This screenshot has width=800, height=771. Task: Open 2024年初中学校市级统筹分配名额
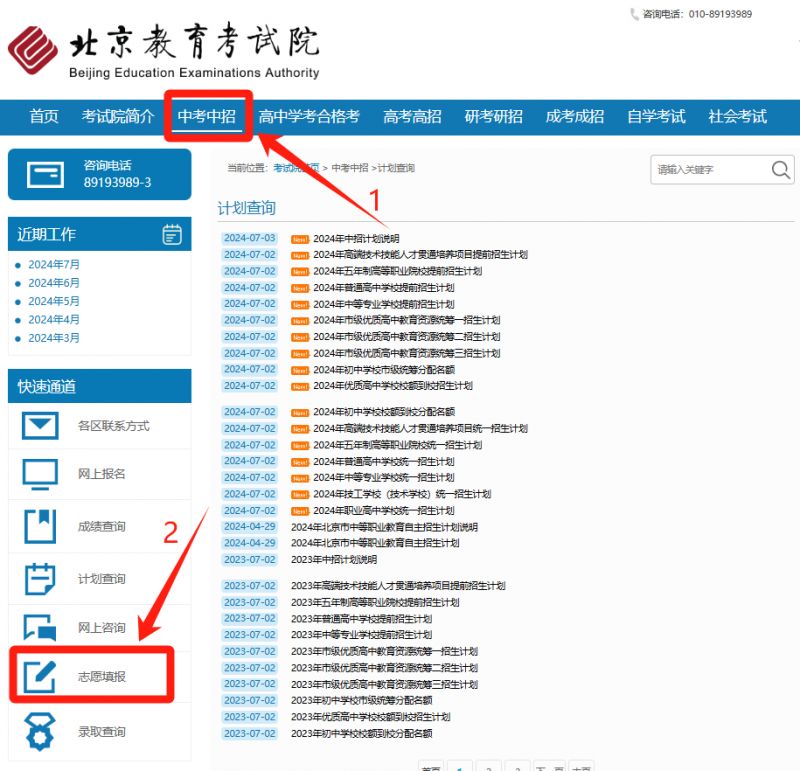[x=384, y=369]
